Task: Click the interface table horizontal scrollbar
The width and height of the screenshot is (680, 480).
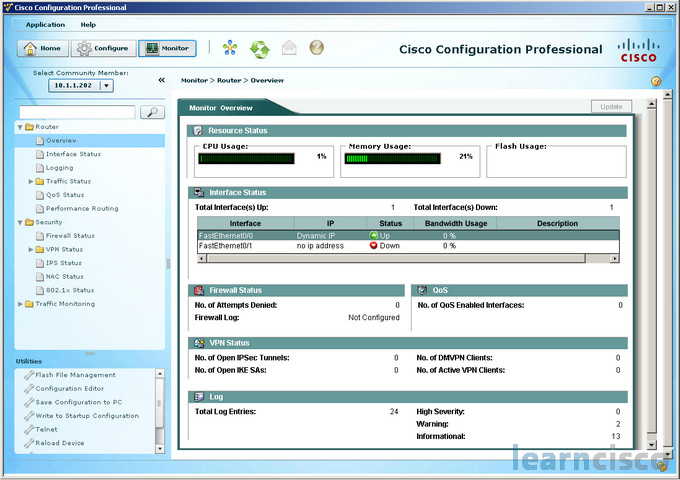Action: click(396, 258)
